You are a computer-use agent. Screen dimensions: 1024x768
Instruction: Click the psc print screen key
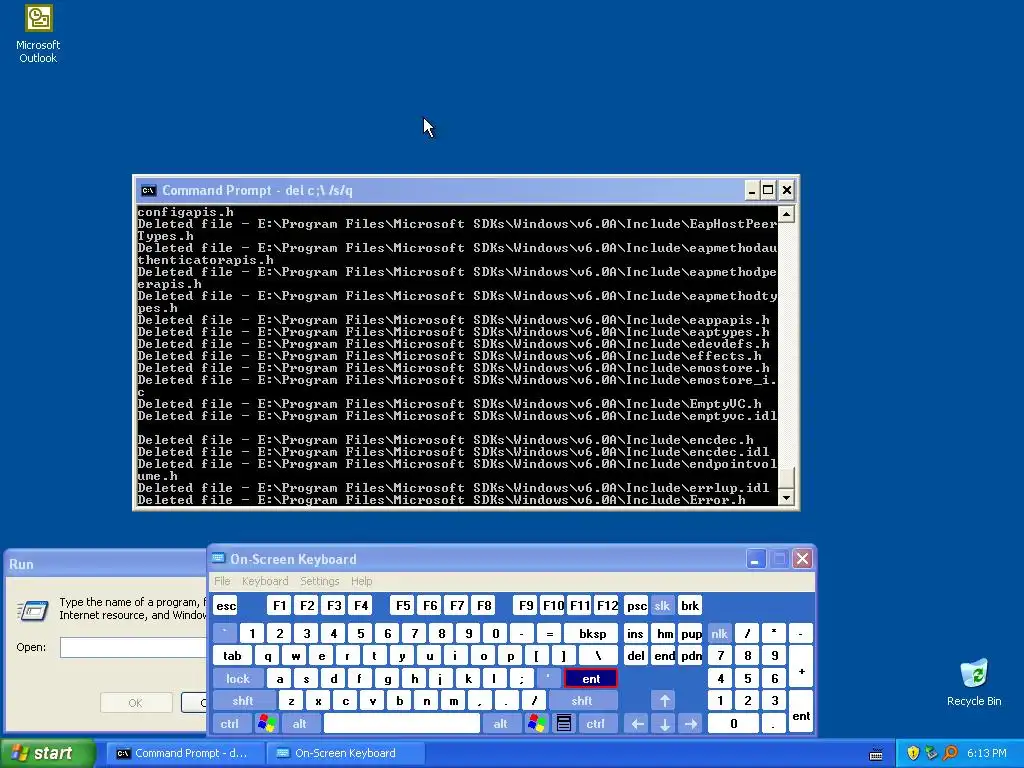pos(637,606)
